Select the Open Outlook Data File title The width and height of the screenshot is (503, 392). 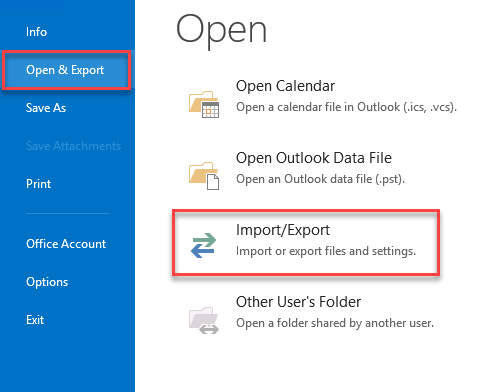pos(314,158)
